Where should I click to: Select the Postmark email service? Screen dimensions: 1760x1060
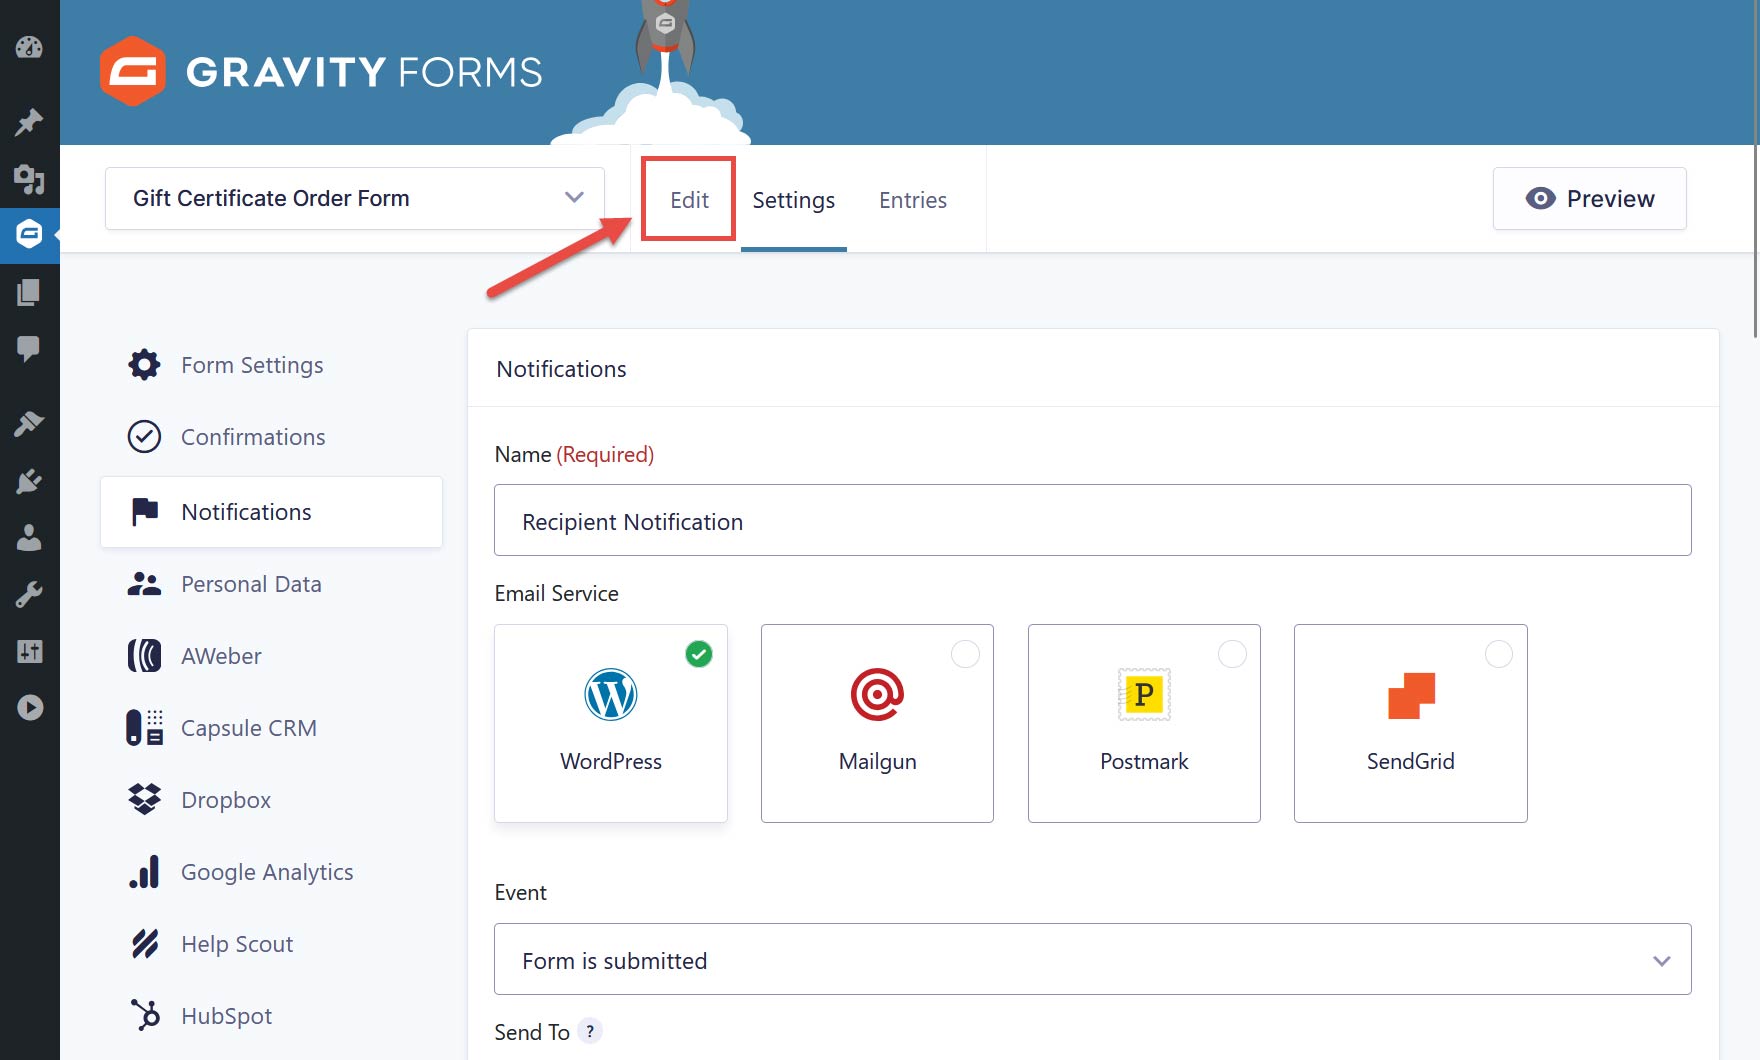click(x=1144, y=723)
